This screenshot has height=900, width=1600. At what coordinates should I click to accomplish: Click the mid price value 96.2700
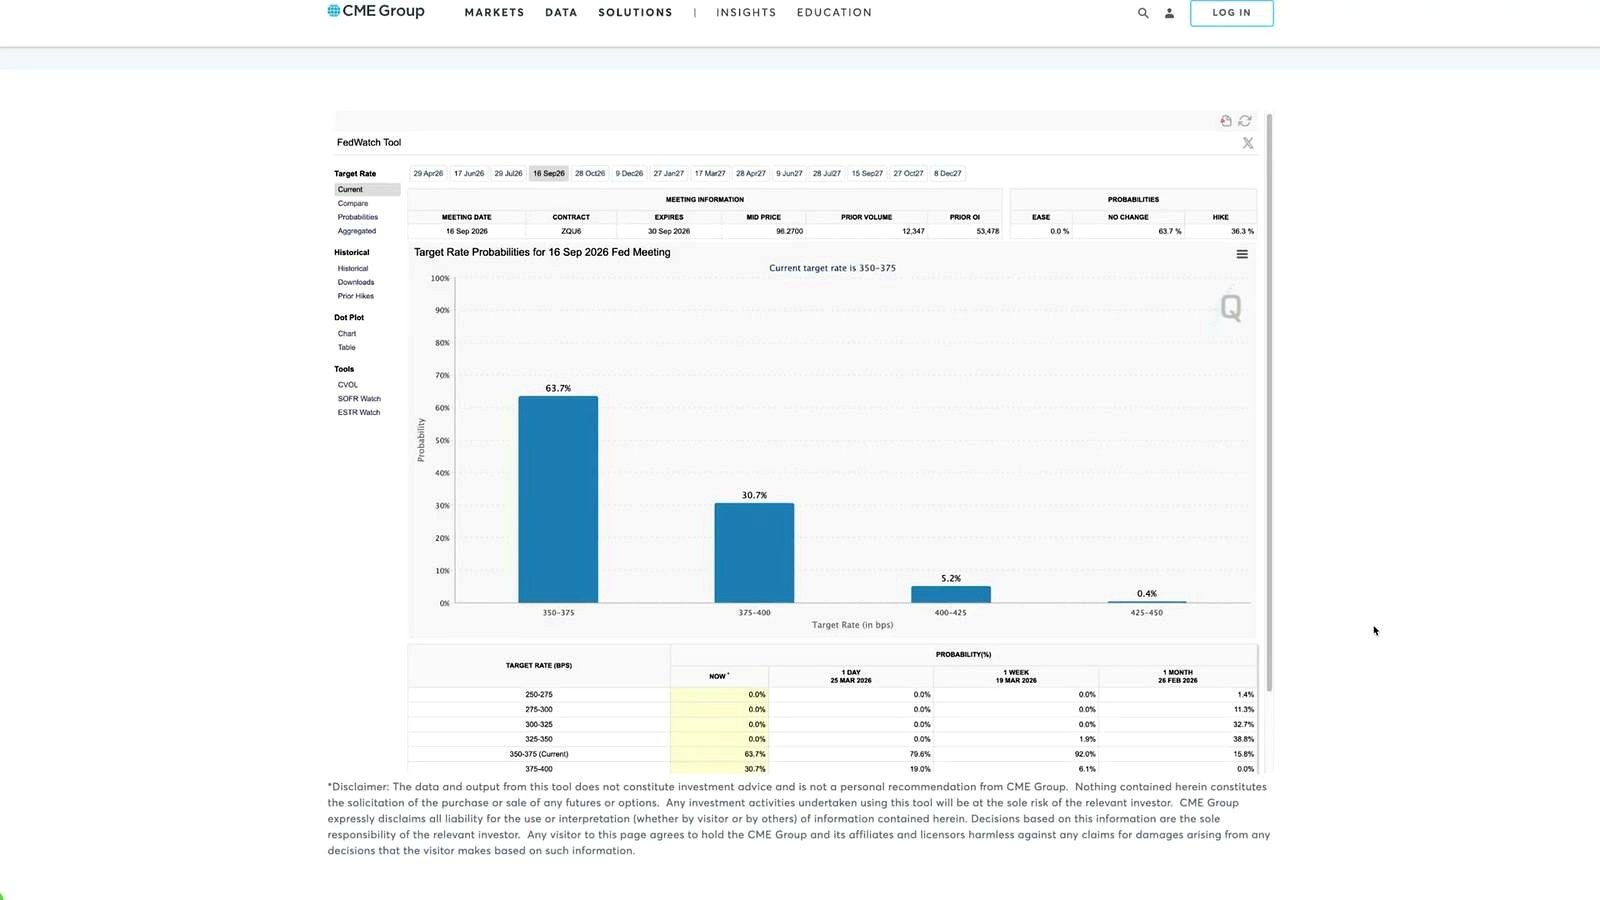[x=789, y=231]
